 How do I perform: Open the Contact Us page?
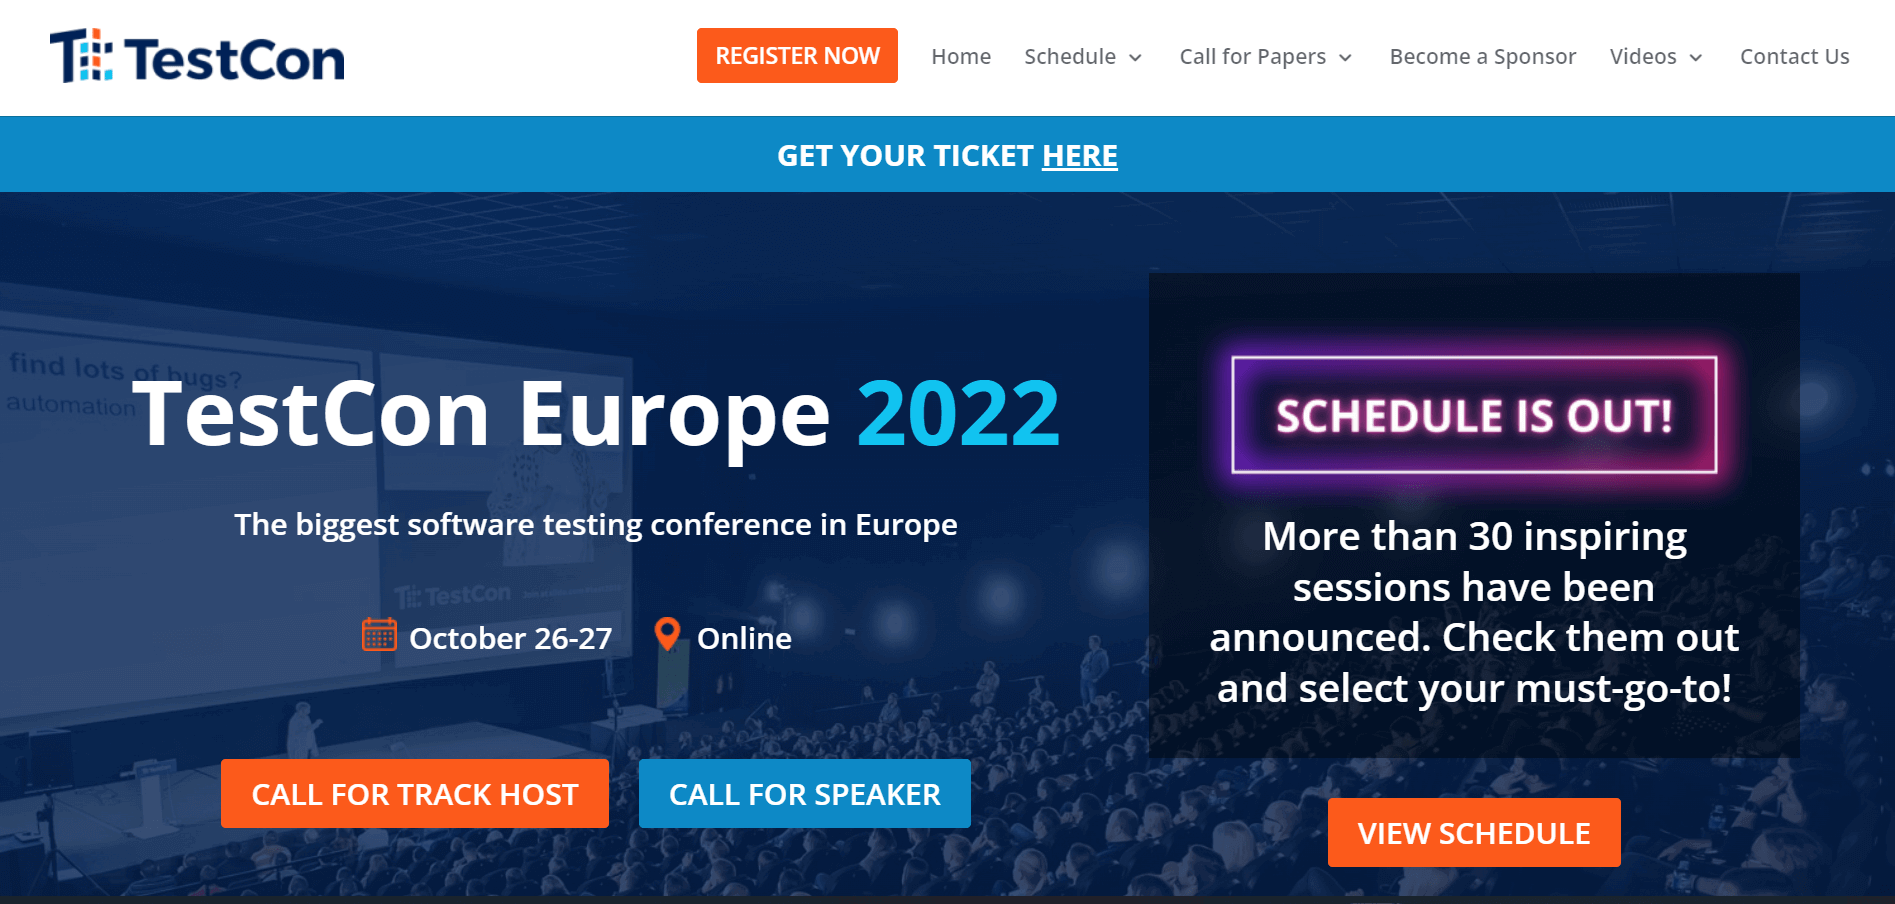click(x=1794, y=57)
